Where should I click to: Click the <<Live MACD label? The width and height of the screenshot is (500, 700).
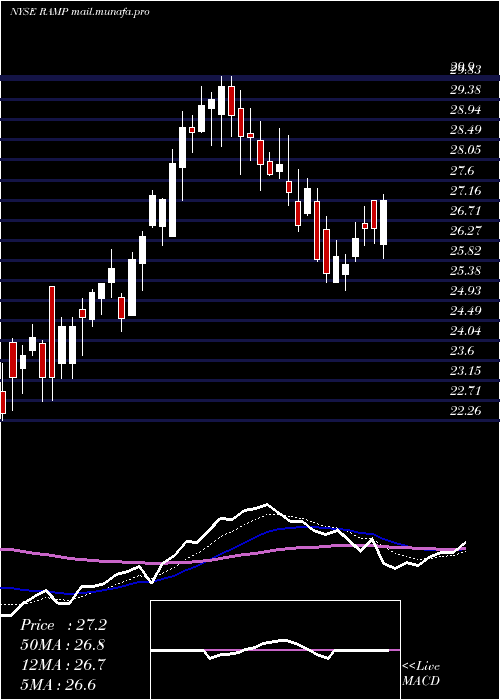421,674
